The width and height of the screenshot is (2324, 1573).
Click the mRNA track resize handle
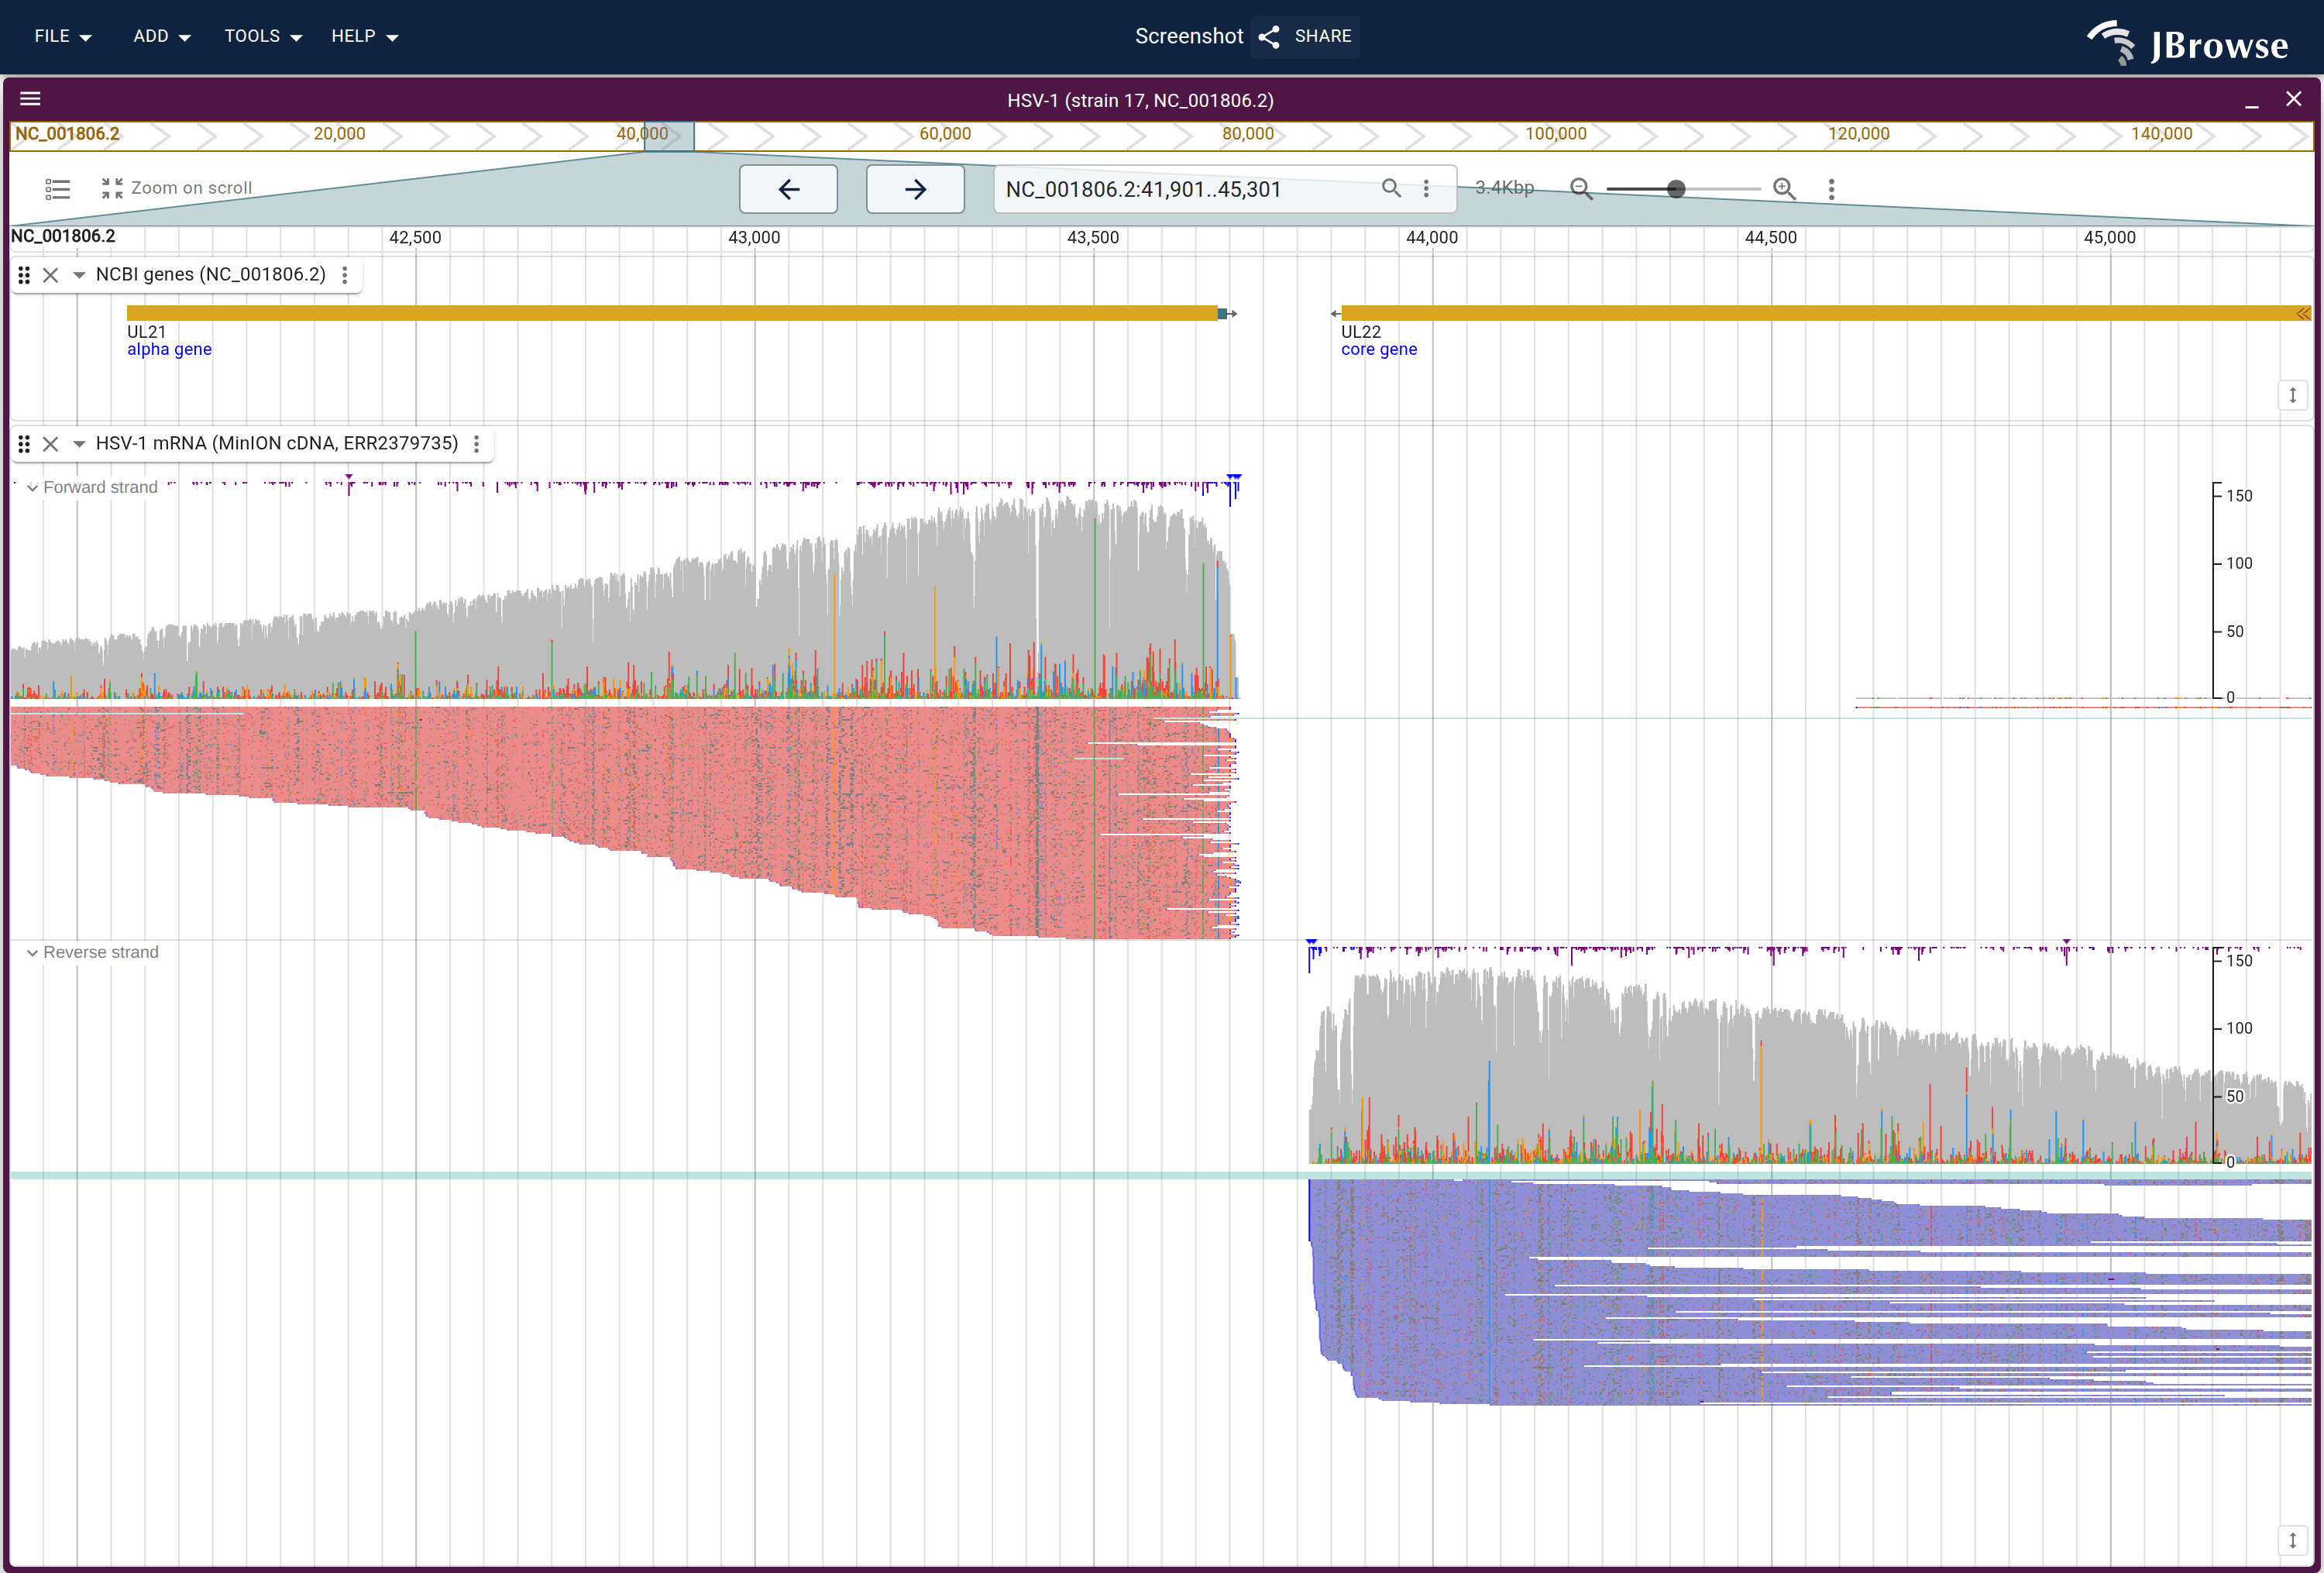click(x=2293, y=1540)
